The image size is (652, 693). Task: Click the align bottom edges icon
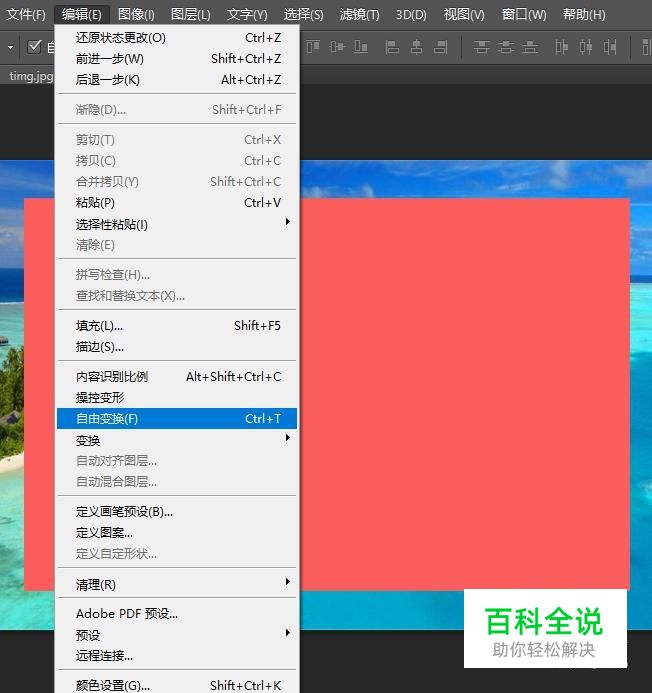click(x=361, y=46)
